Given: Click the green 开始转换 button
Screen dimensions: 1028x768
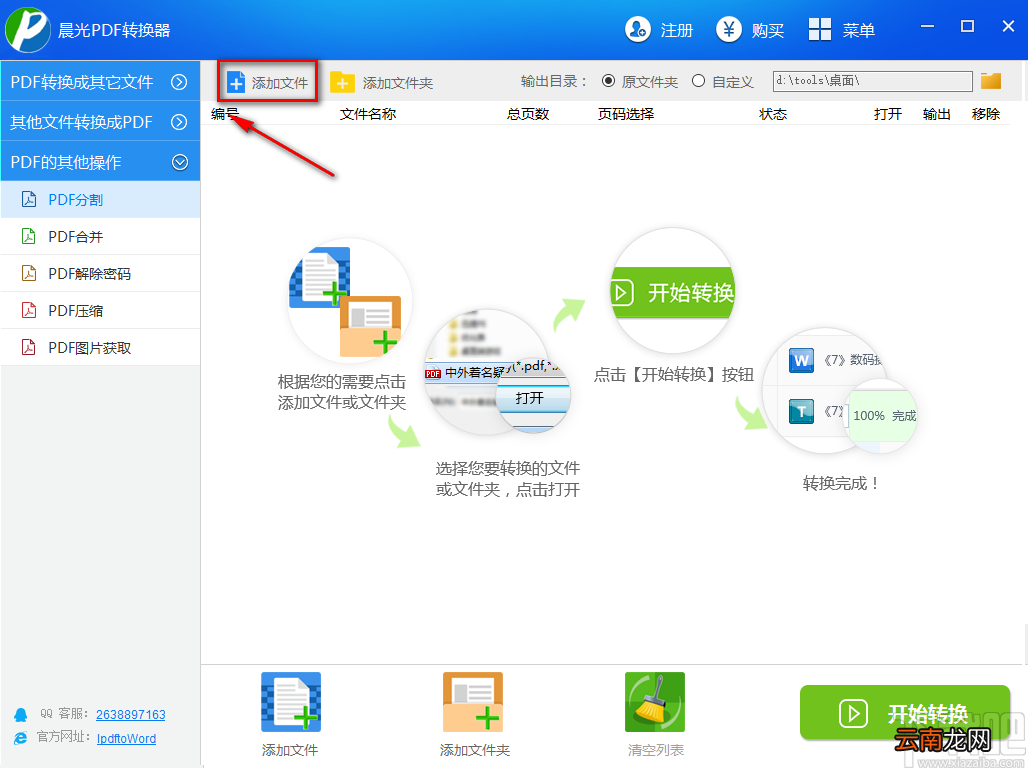Looking at the screenshot, I should pos(905,712).
